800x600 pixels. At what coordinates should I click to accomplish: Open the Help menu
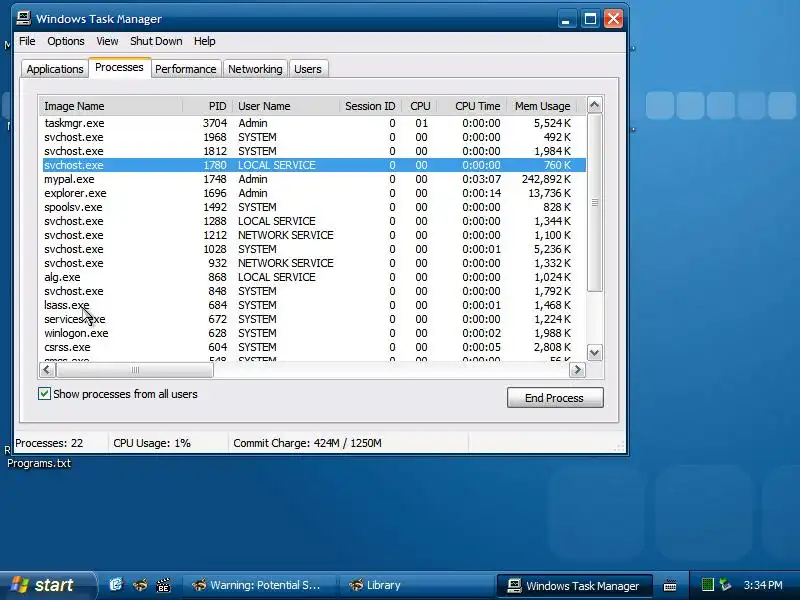pyautogui.click(x=205, y=41)
